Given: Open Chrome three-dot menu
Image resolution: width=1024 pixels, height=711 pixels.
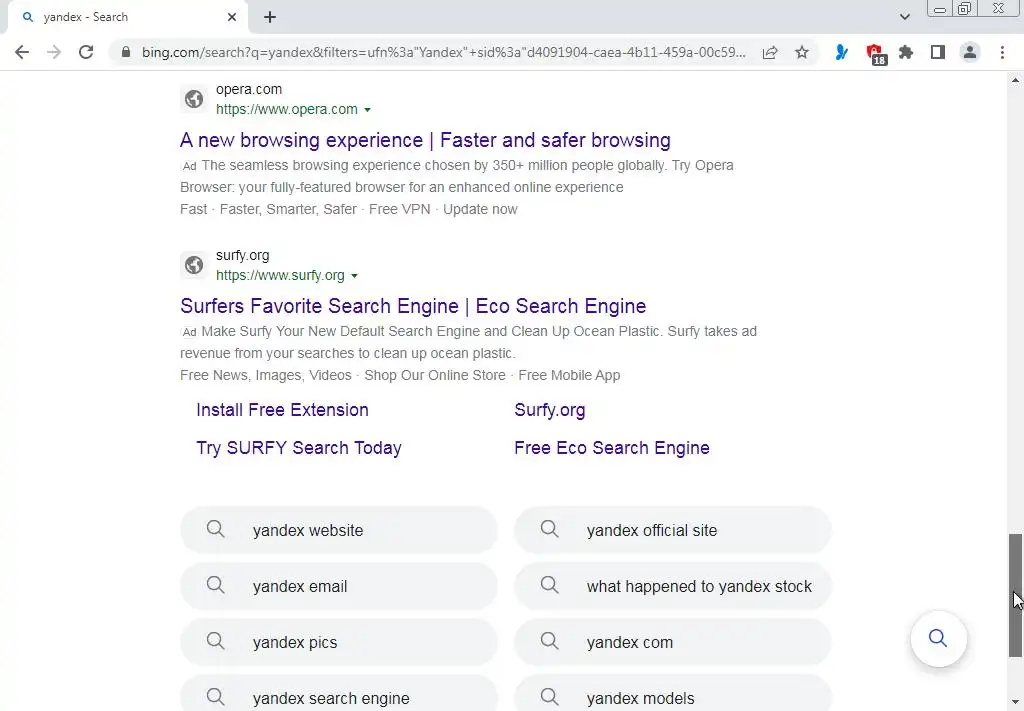Looking at the screenshot, I should (x=1002, y=52).
